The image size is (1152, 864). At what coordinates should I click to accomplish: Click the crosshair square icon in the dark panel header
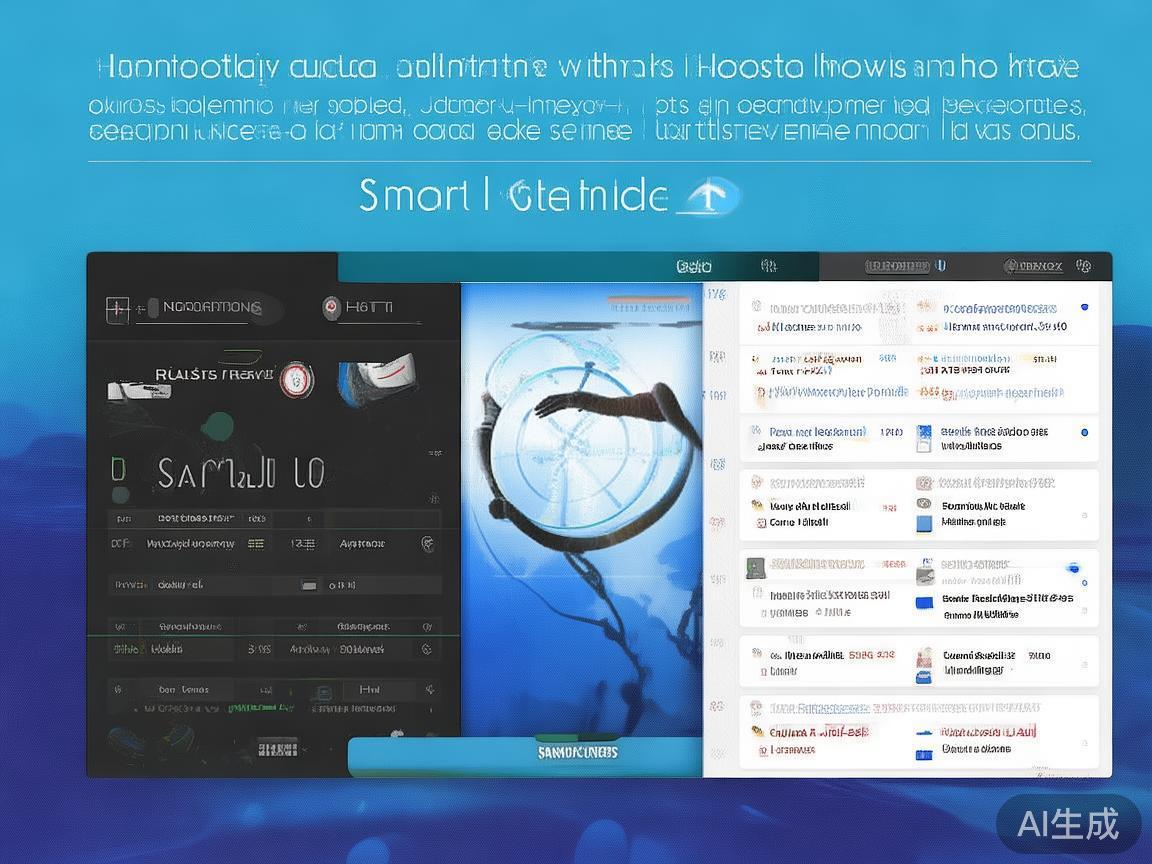tap(118, 308)
